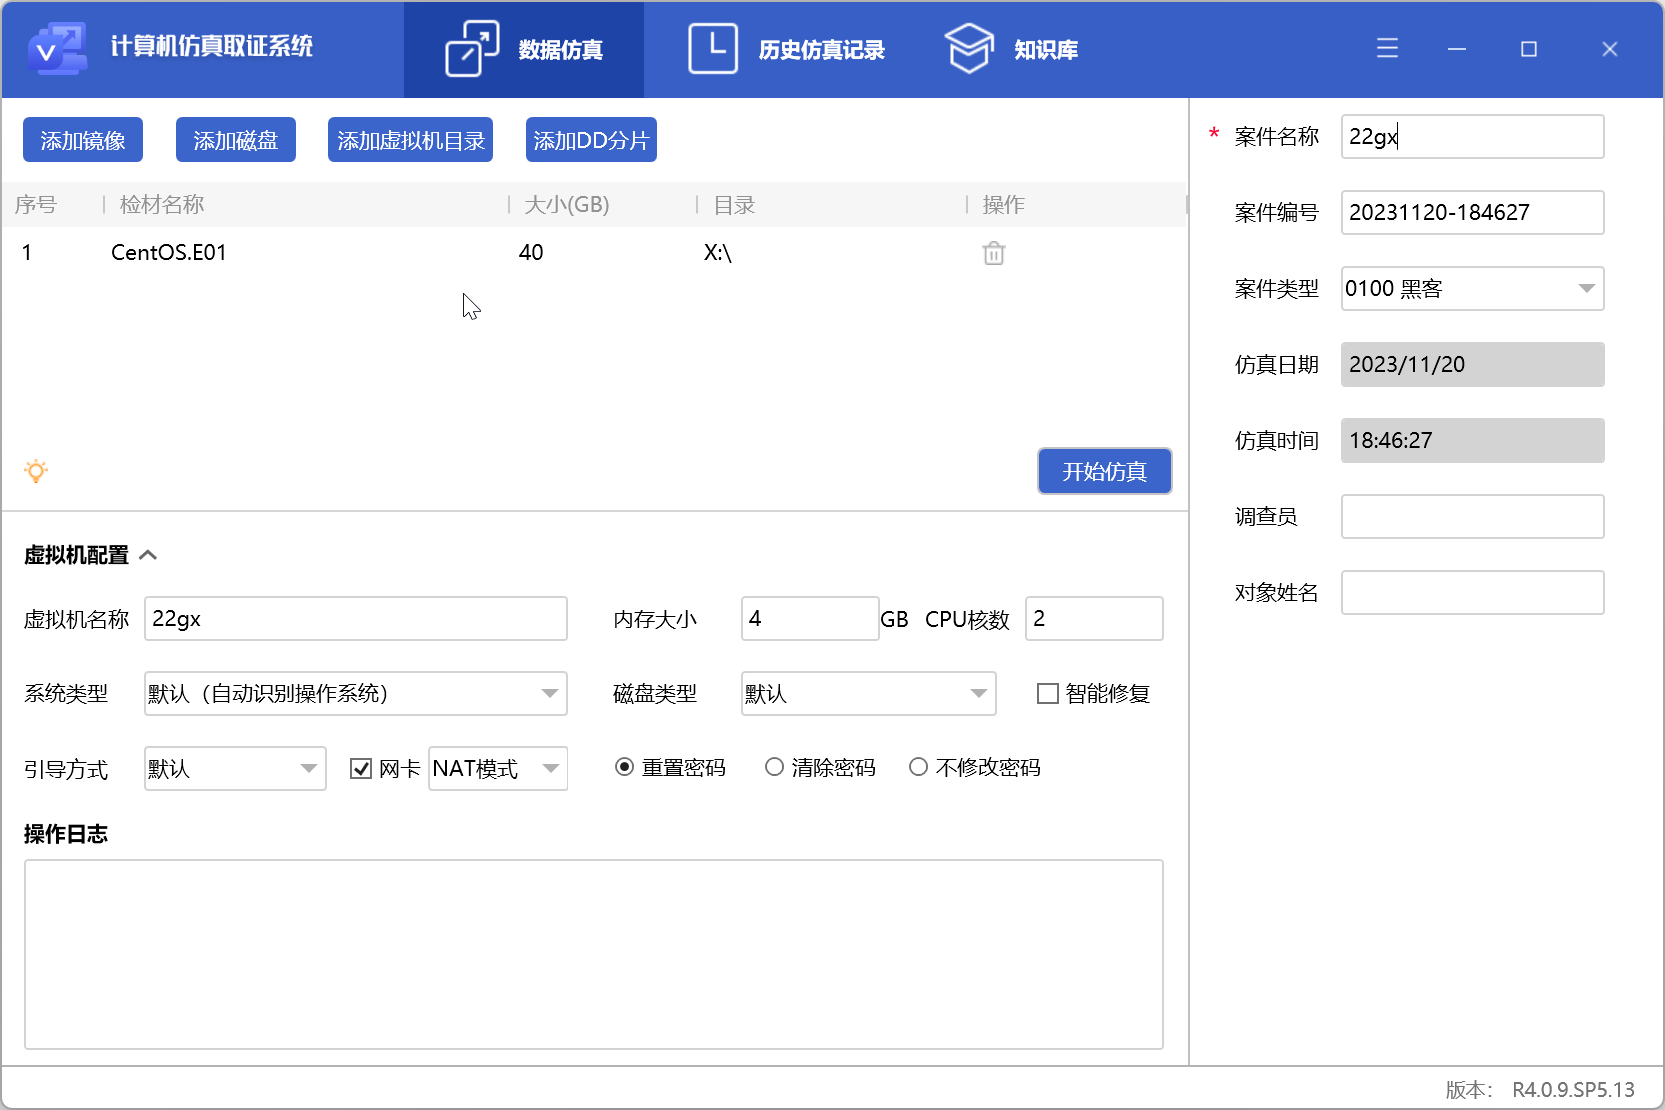The width and height of the screenshot is (1665, 1110).
Task: Start simulation with 开始仿真 button
Action: coord(1105,471)
